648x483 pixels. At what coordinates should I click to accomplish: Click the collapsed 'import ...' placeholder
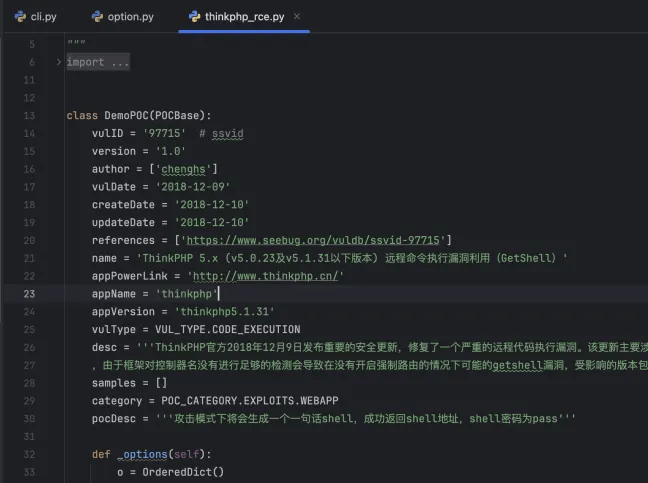click(98, 63)
